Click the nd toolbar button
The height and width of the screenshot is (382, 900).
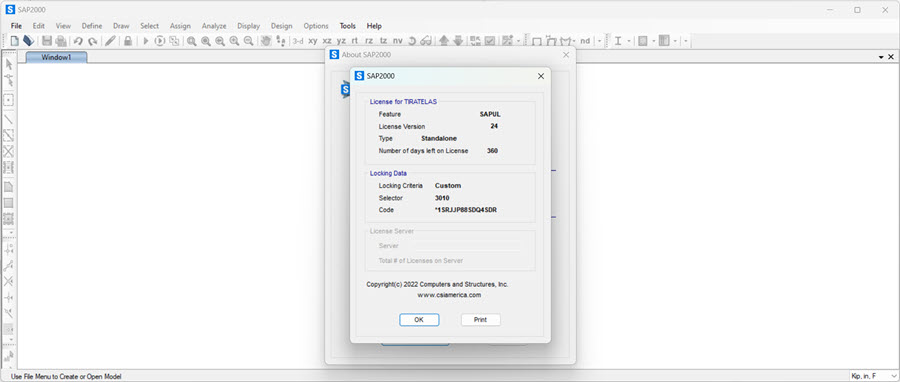click(x=585, y=41)
